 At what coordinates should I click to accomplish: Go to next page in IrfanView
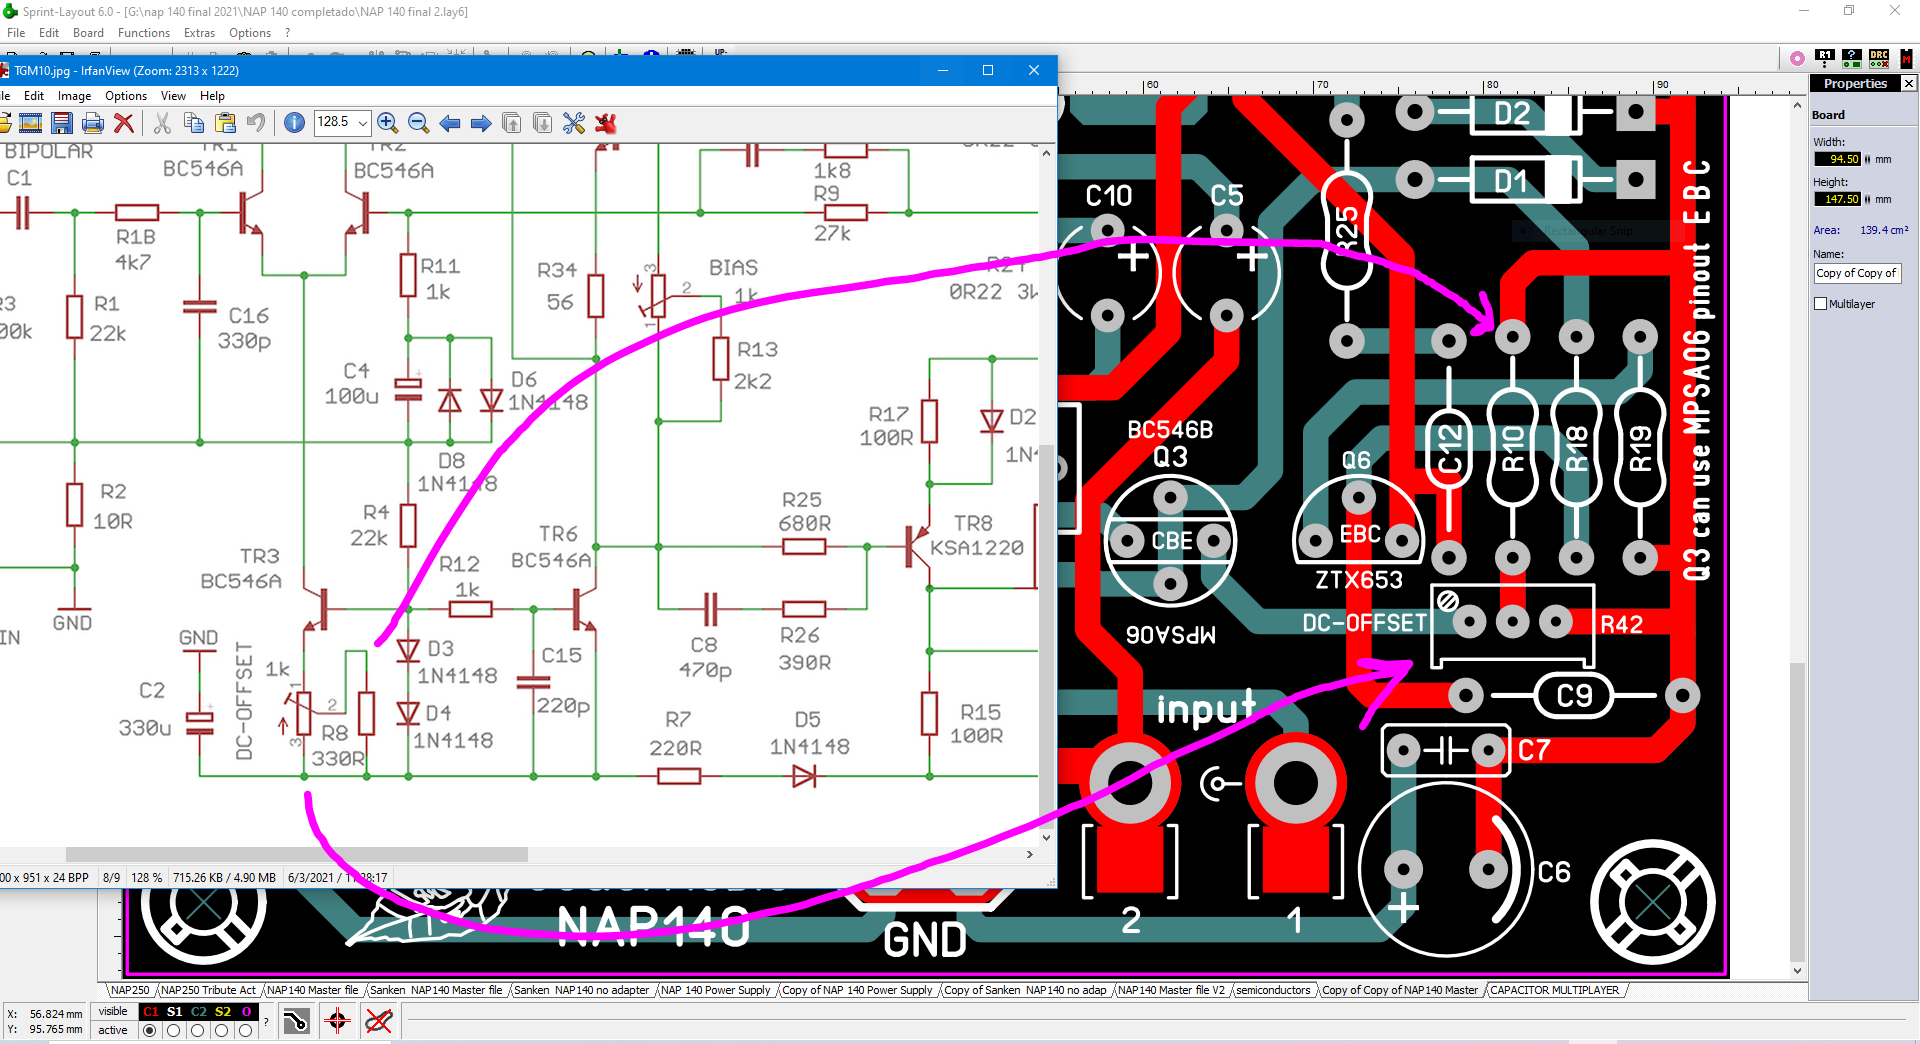coord(543,123)
